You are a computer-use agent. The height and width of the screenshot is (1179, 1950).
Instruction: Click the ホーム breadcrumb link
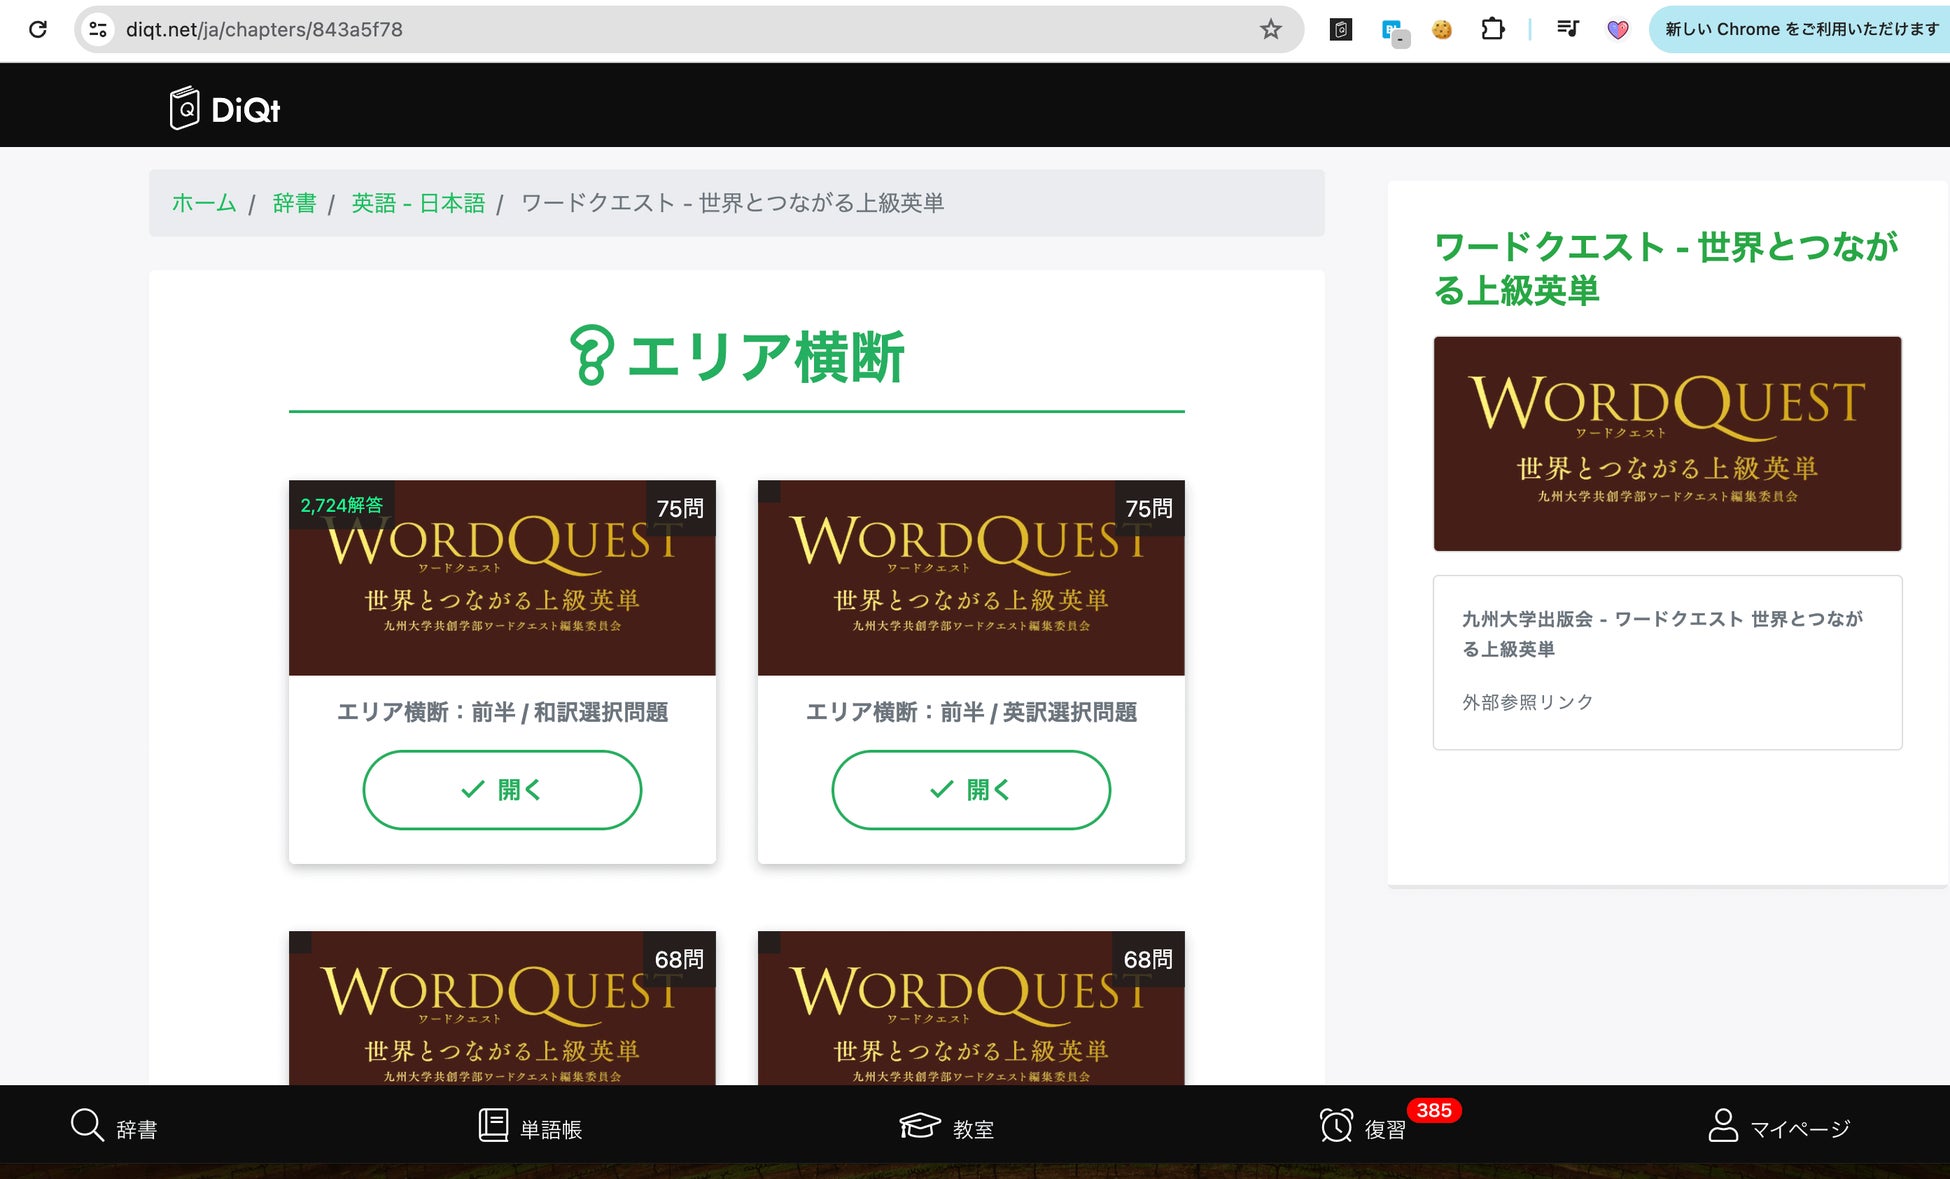click(x=204, y=203)
